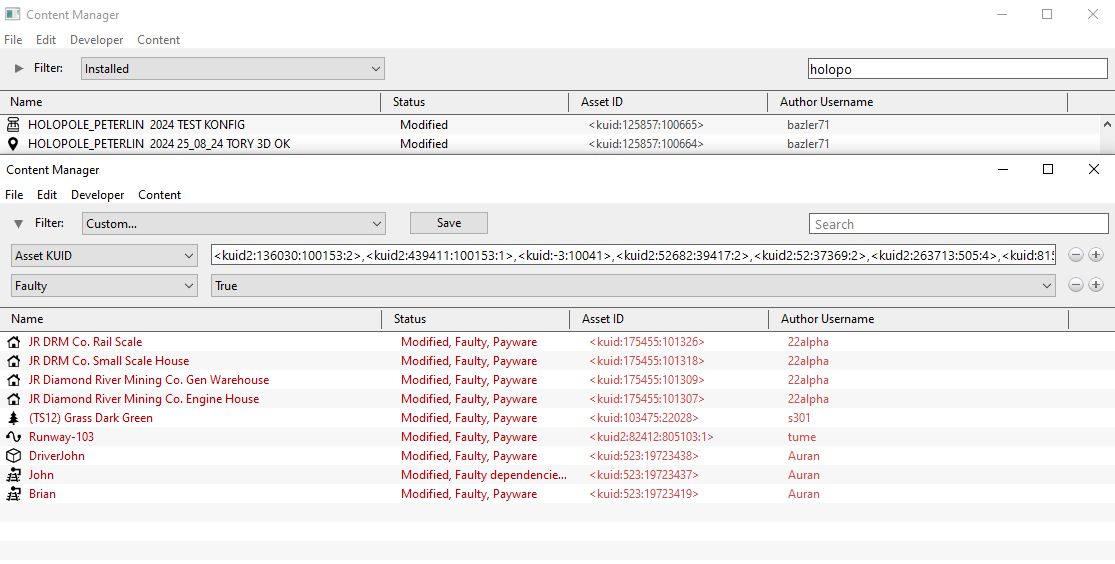Click the driver icon beside Brian
This screenshot has width=1115, height=564.
point(13,494)
